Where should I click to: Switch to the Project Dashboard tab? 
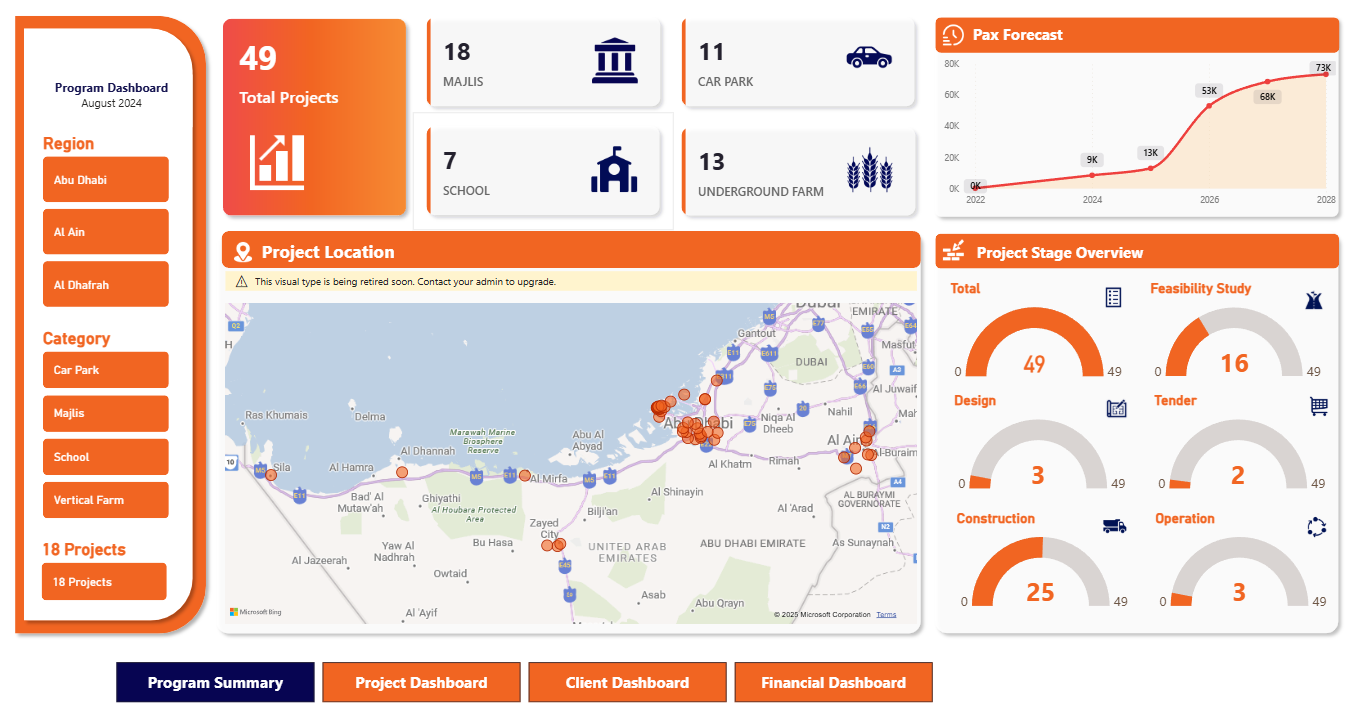tap(421, 682)
